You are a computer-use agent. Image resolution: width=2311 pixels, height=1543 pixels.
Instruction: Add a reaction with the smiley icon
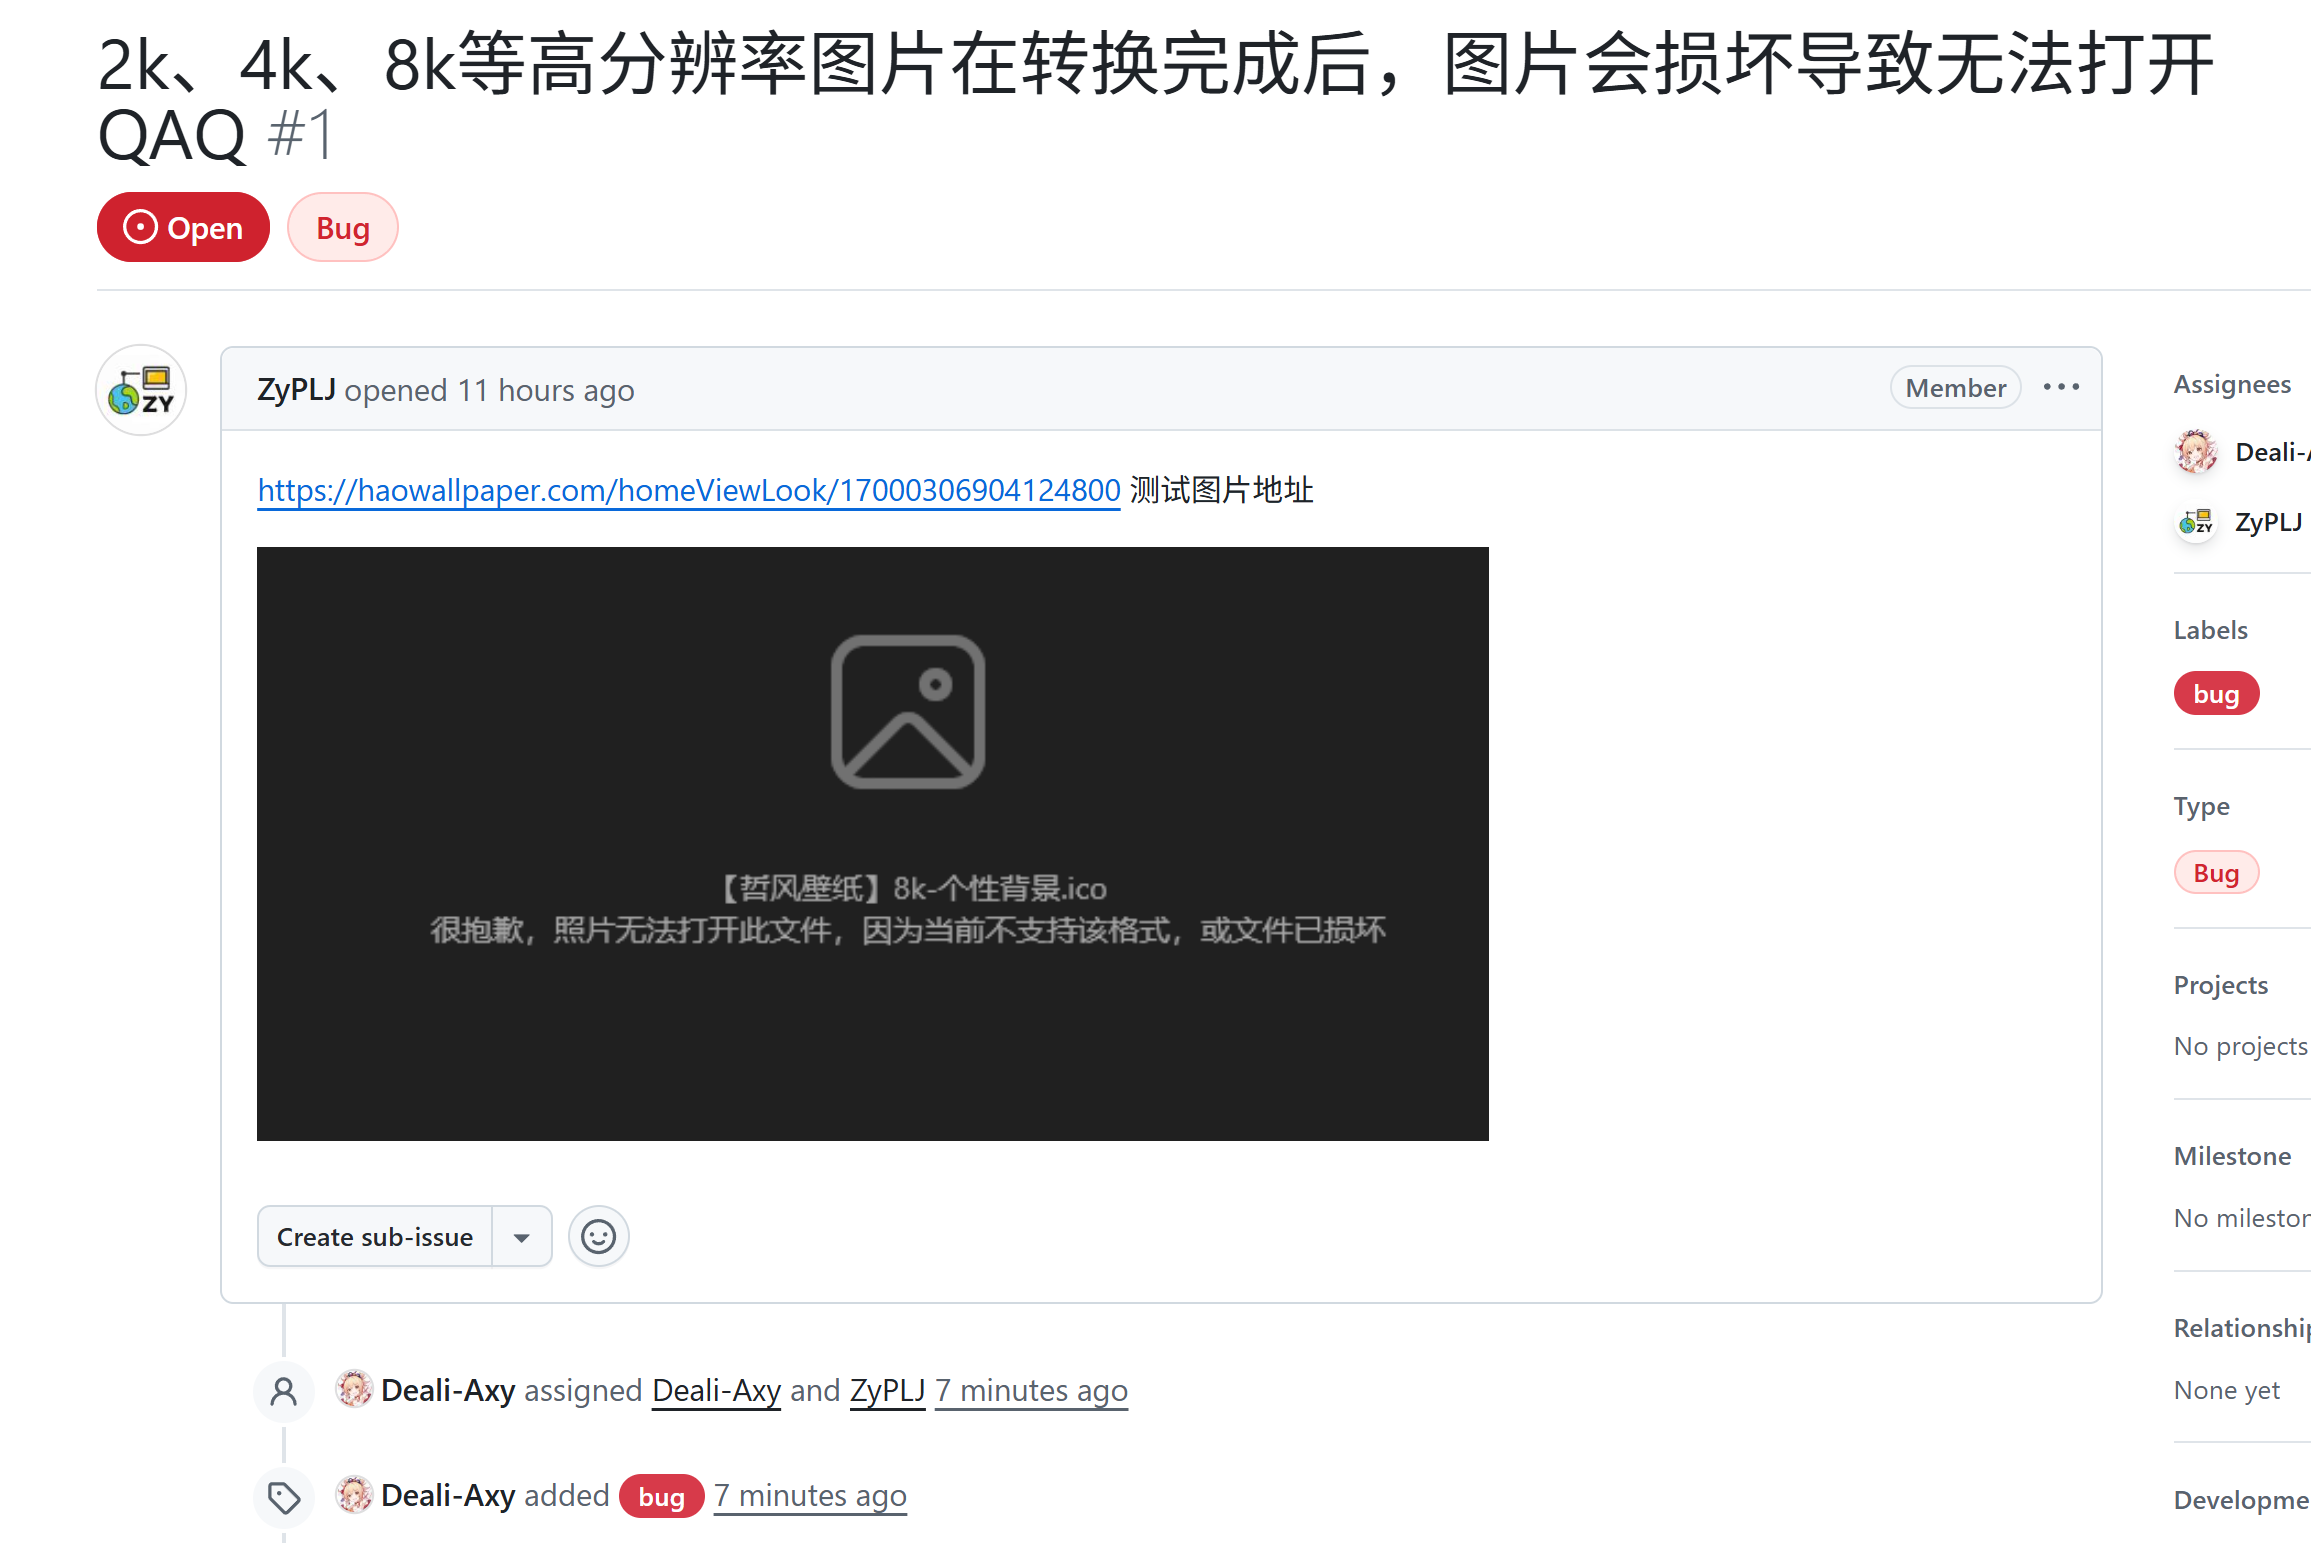pyautogui.click(x=598, y=1237)
